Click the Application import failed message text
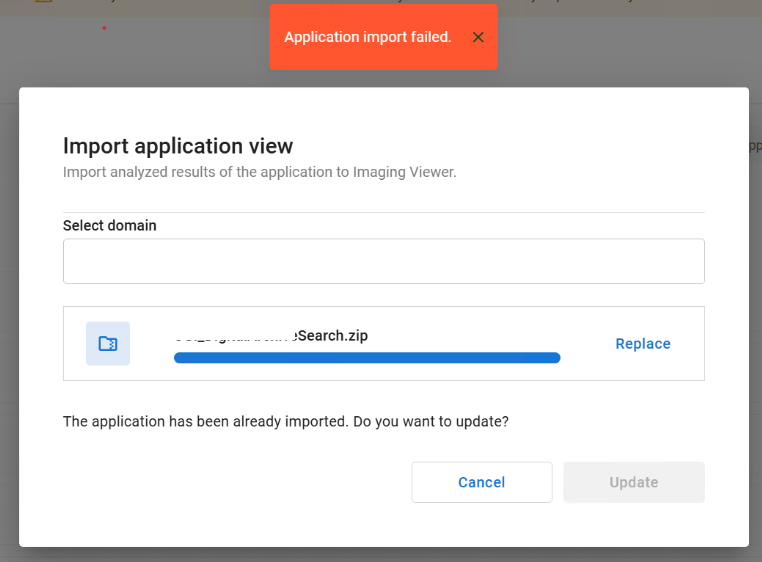 point(368,37)
